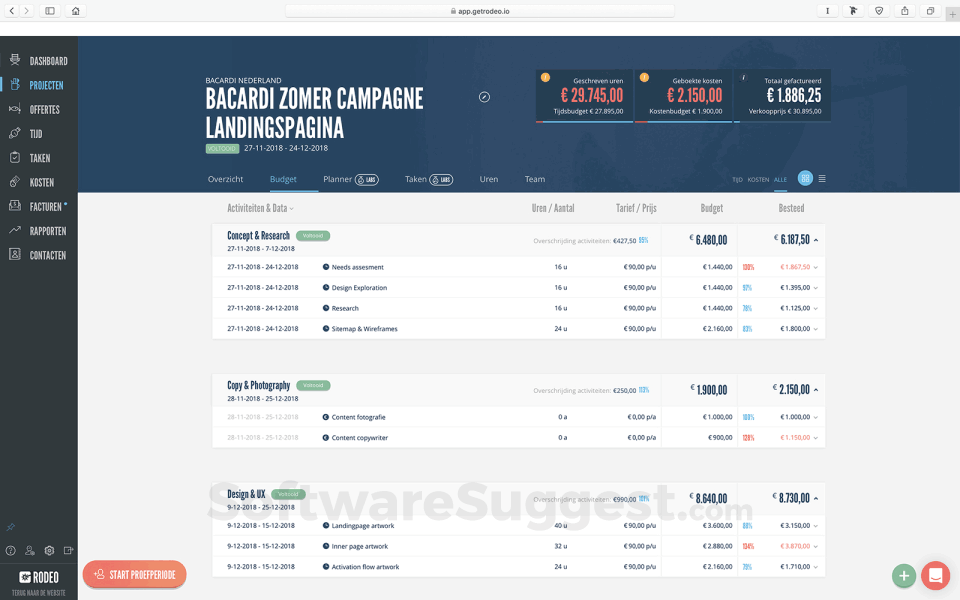The width and height of the screenshot is (960, 600).
Task: Open Rapporten reports in sidebar
Action: 38,231
